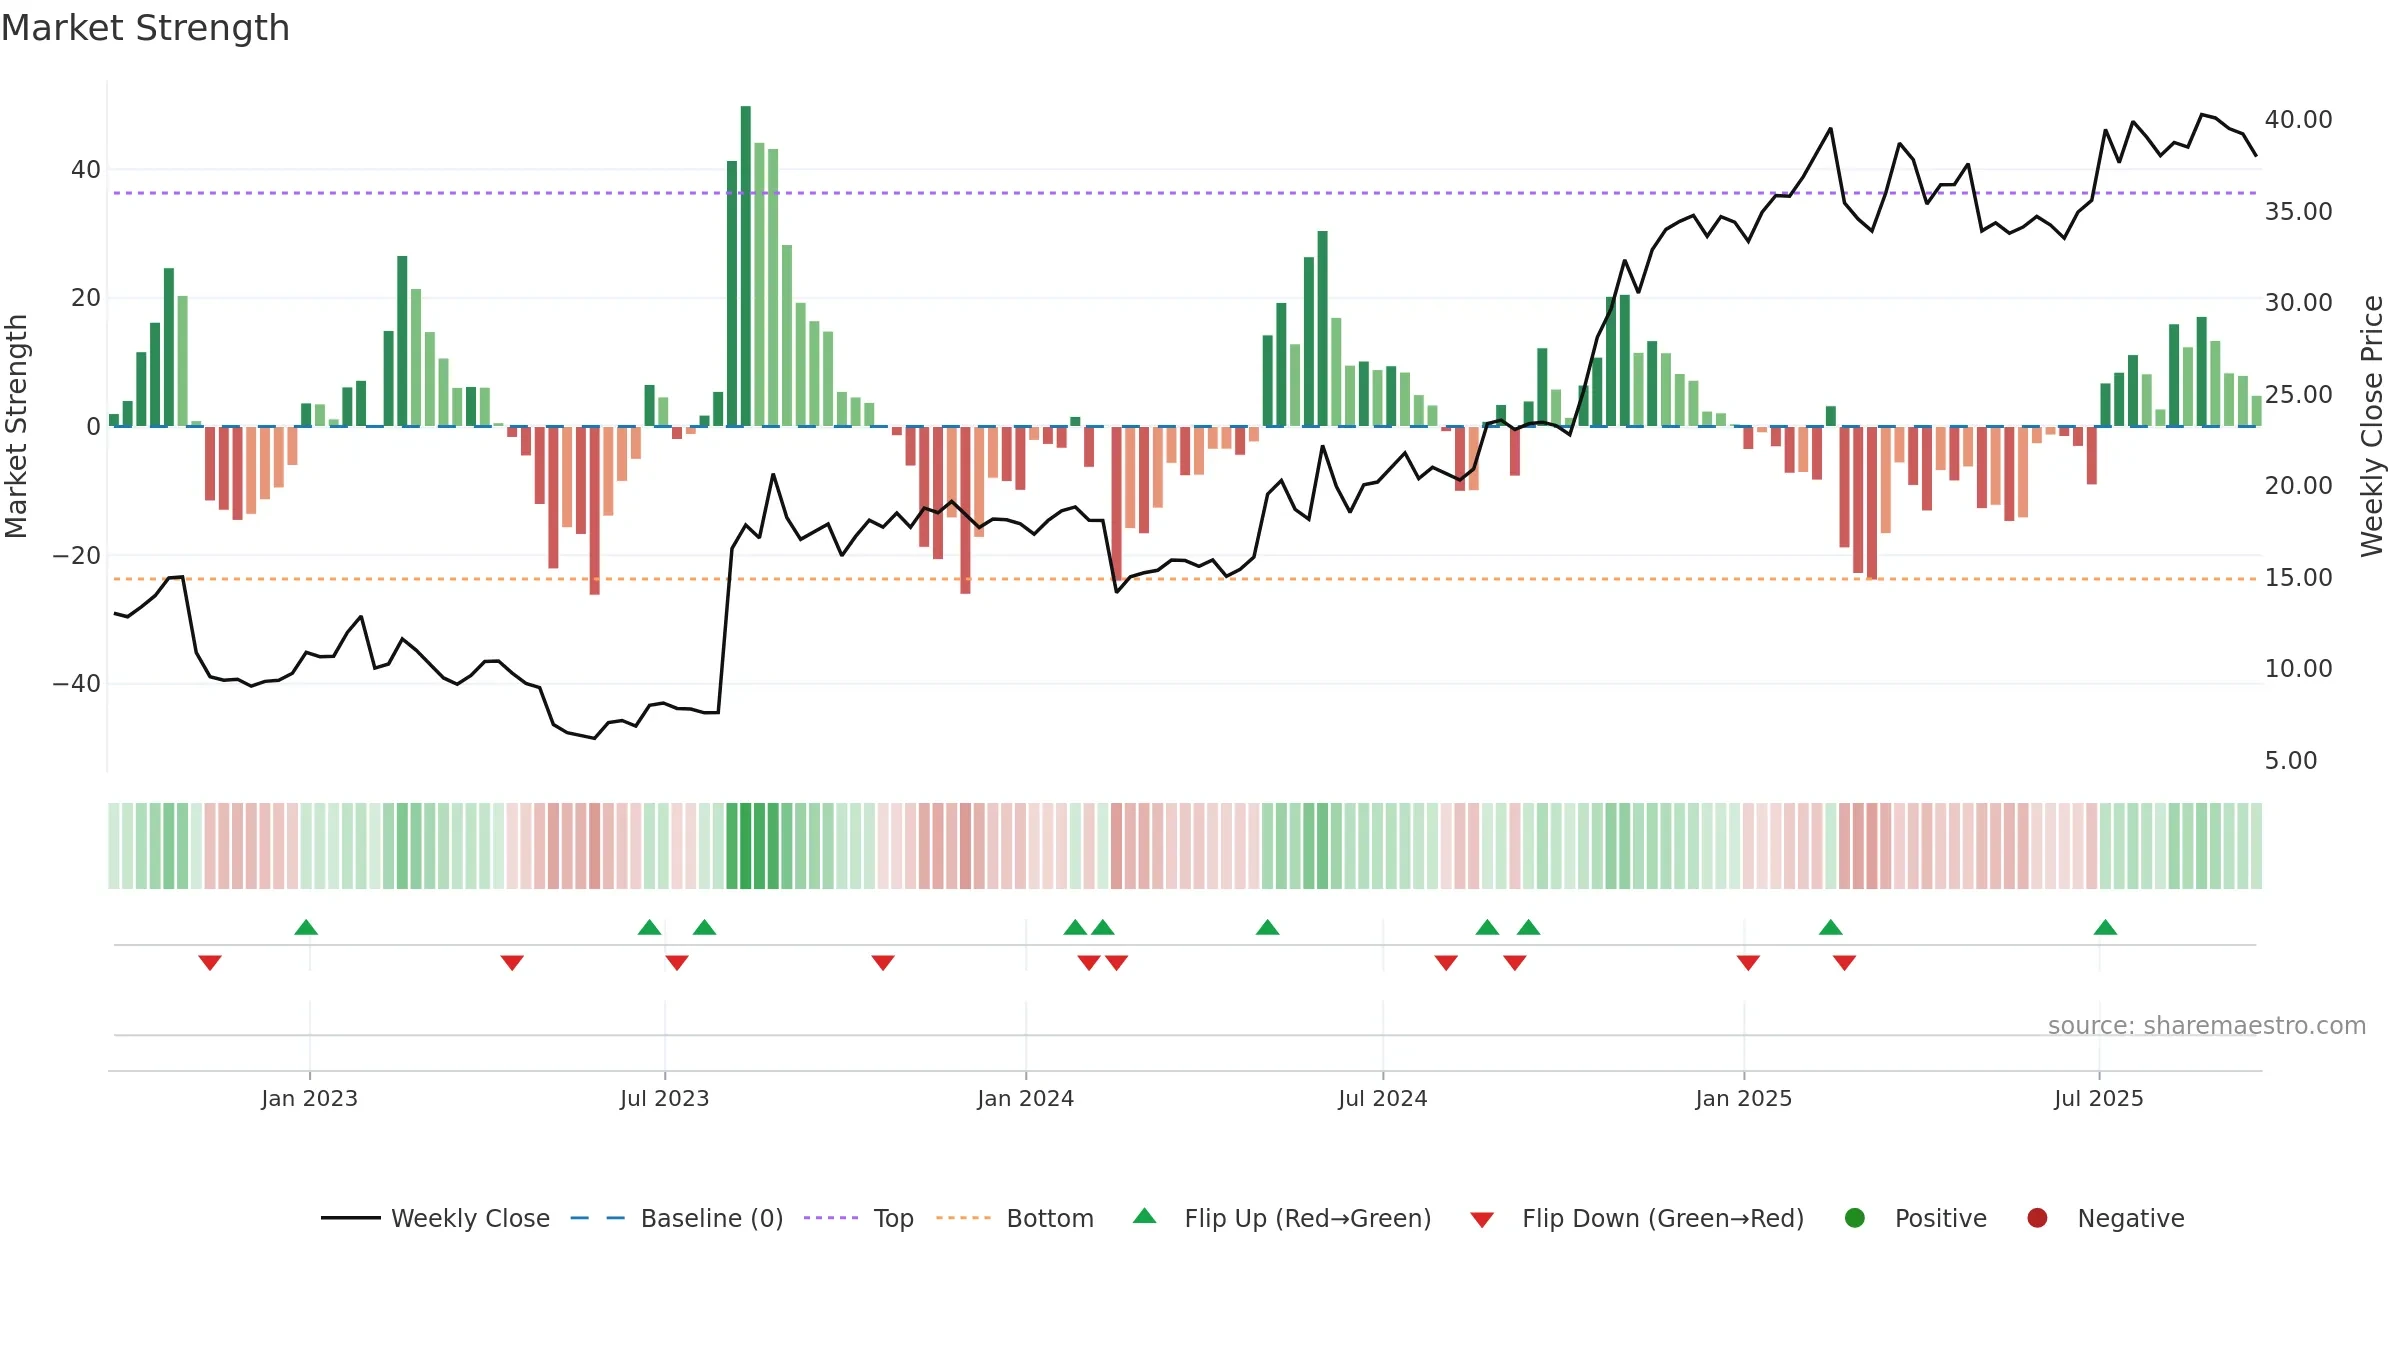Image resolution: width=2400 pixels, height=1350 pixels.
Task: Click the purple dotted Top line legend sample
Action: (x=831, y=1218)
